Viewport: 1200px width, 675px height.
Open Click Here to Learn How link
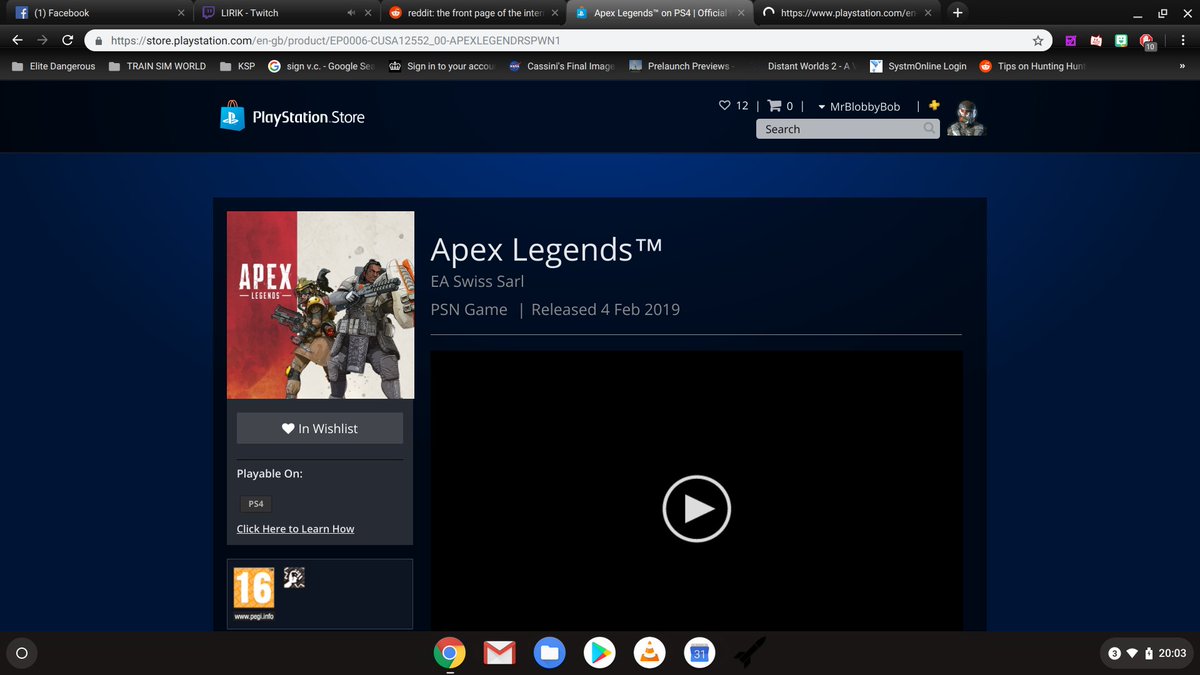click(295, 529)
